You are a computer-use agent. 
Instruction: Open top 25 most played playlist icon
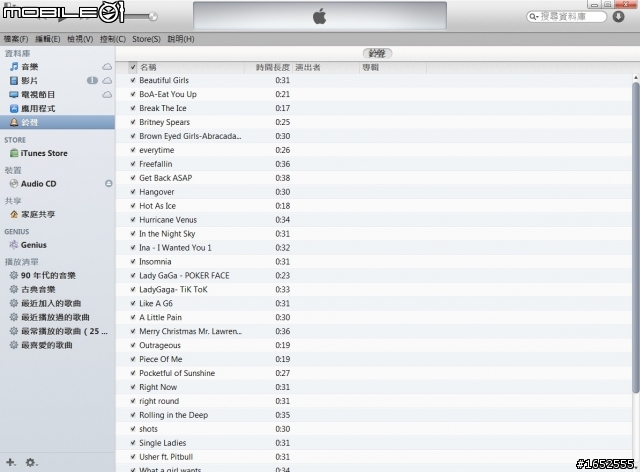14,331
